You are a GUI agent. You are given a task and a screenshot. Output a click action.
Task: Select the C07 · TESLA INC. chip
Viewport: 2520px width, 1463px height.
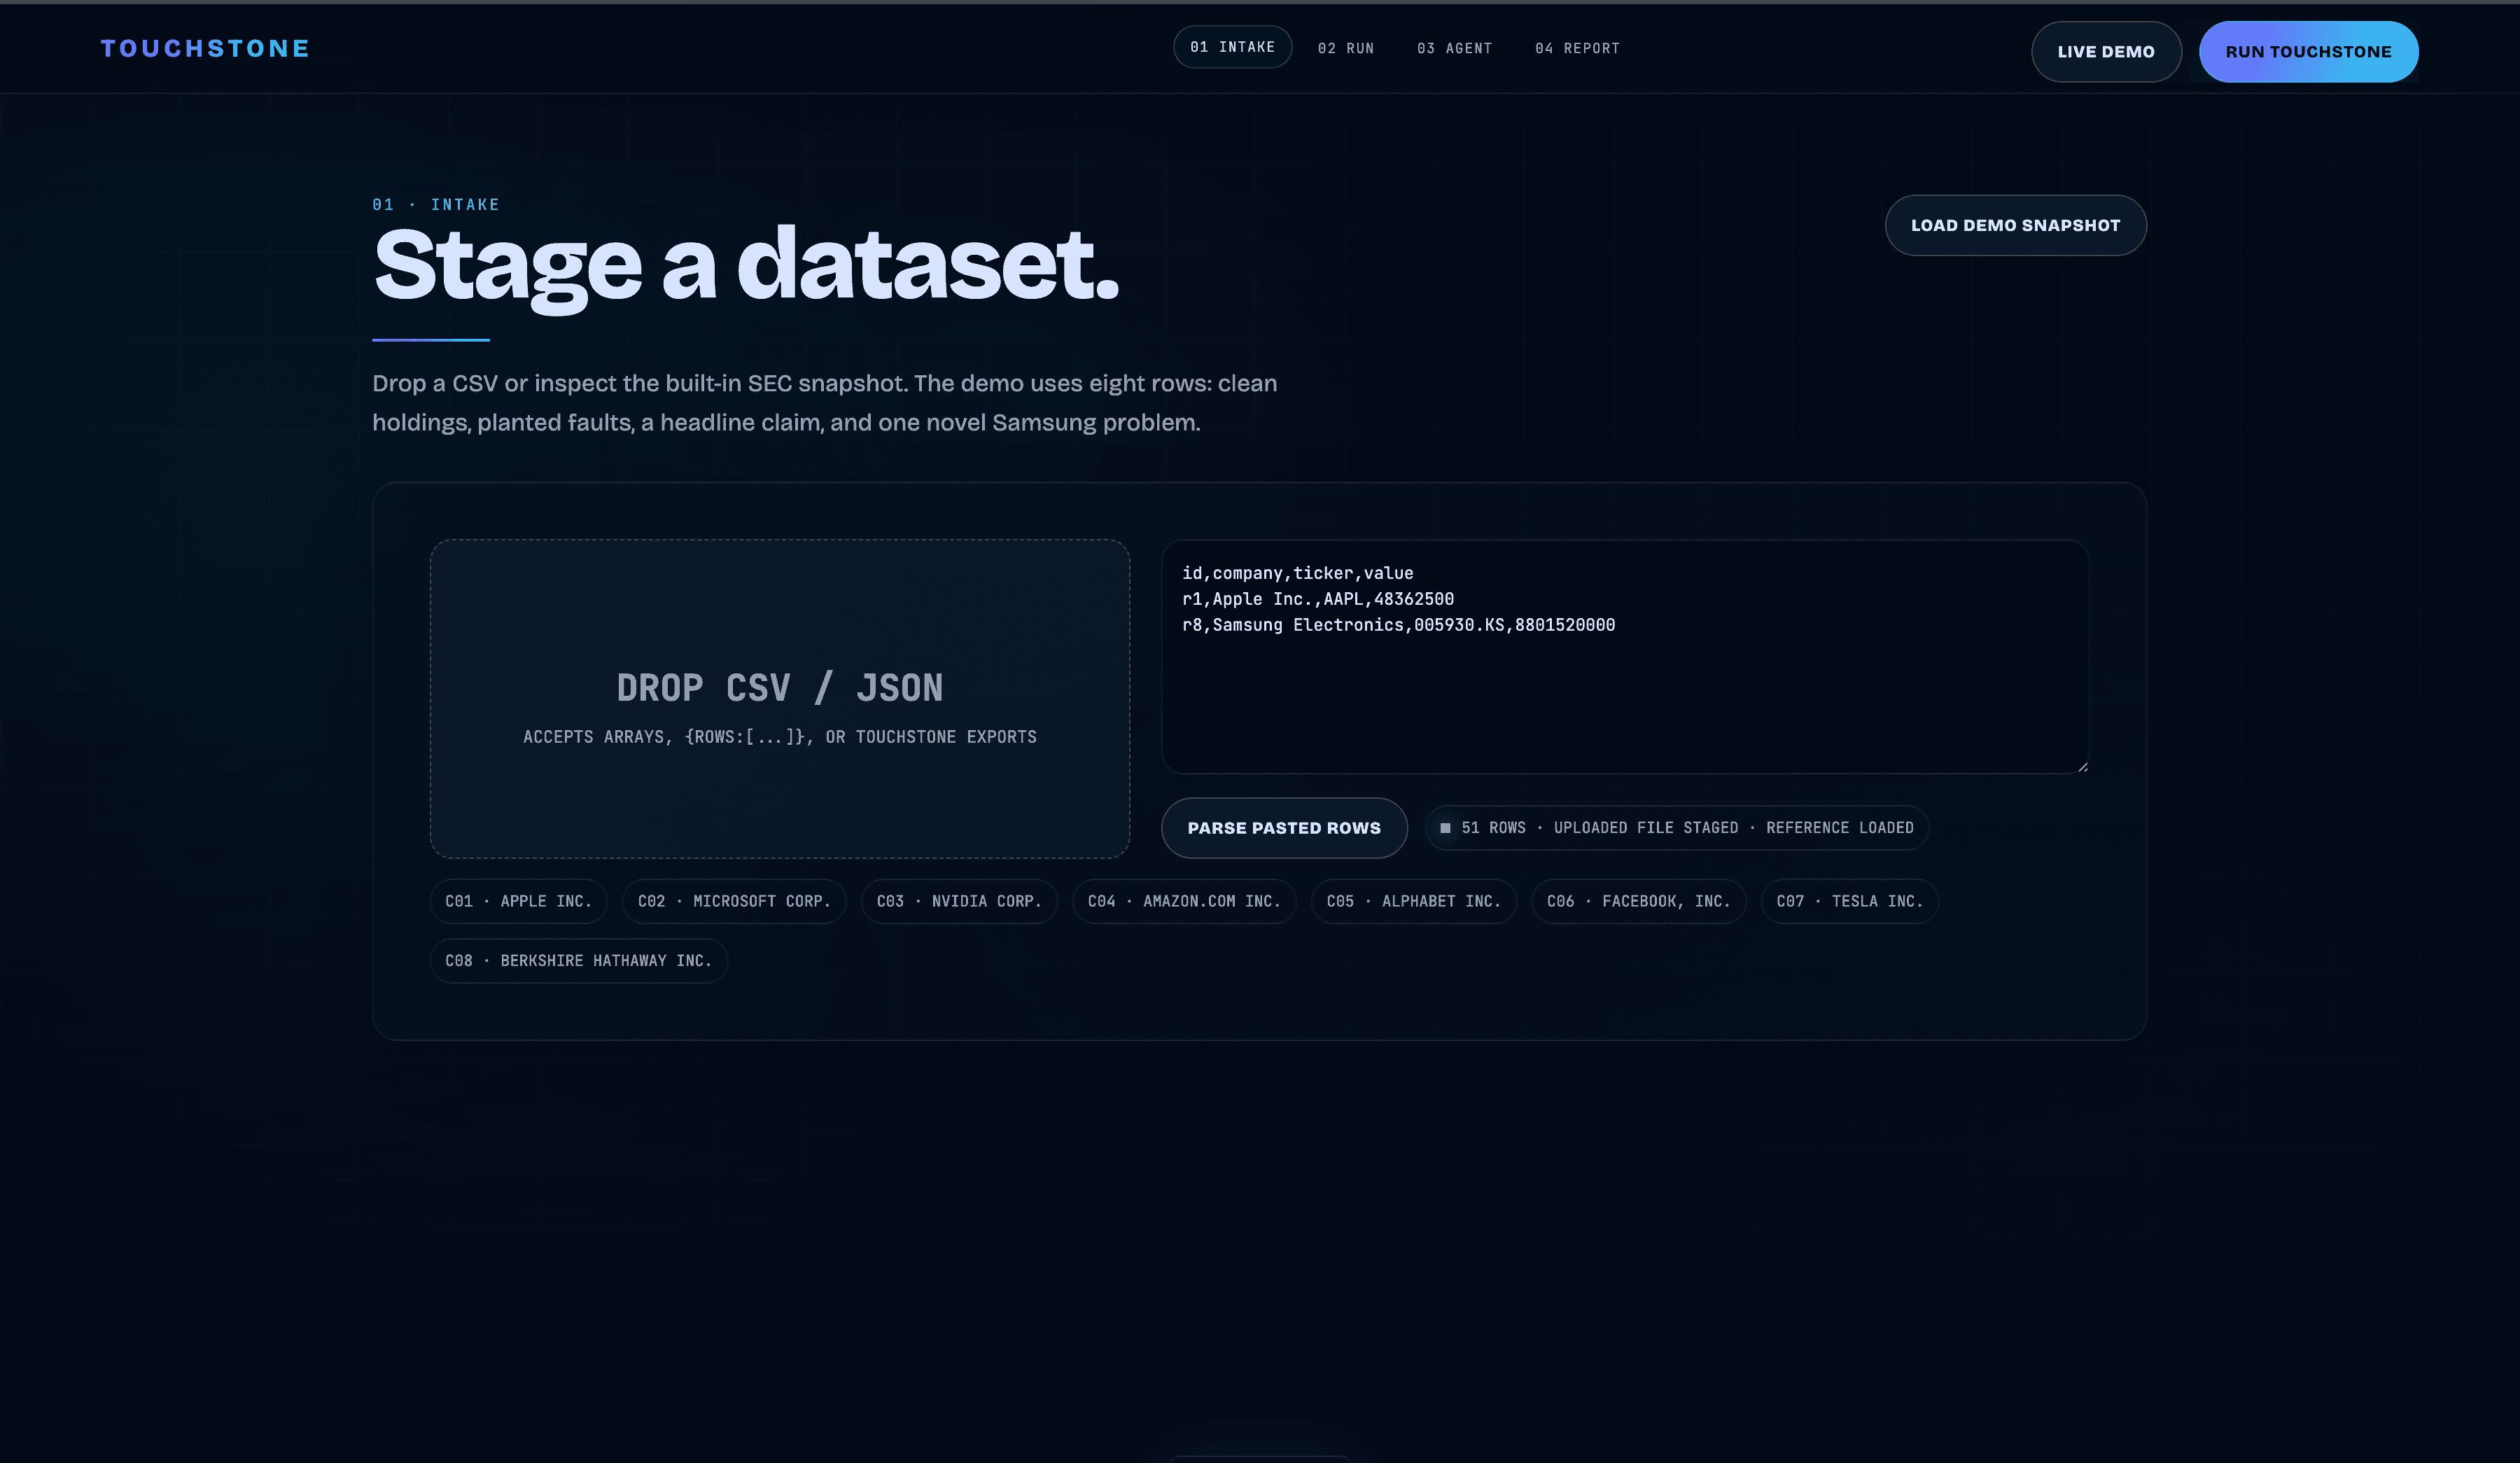click(x=1850, y=902)
